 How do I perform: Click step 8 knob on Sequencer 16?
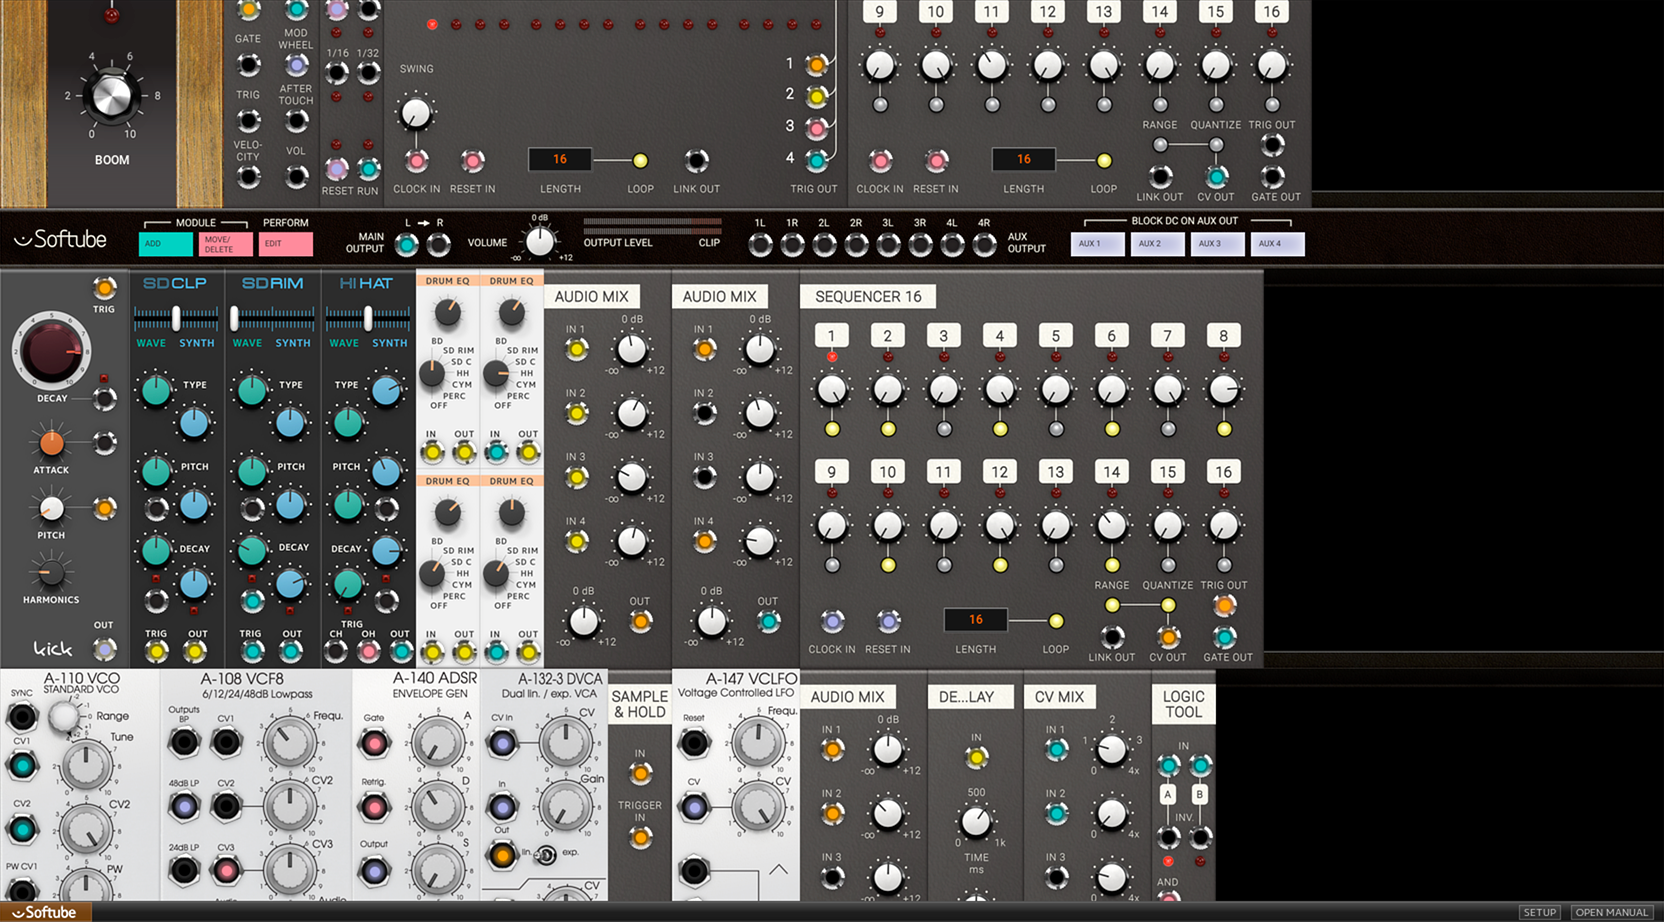tap(1224, 389)
